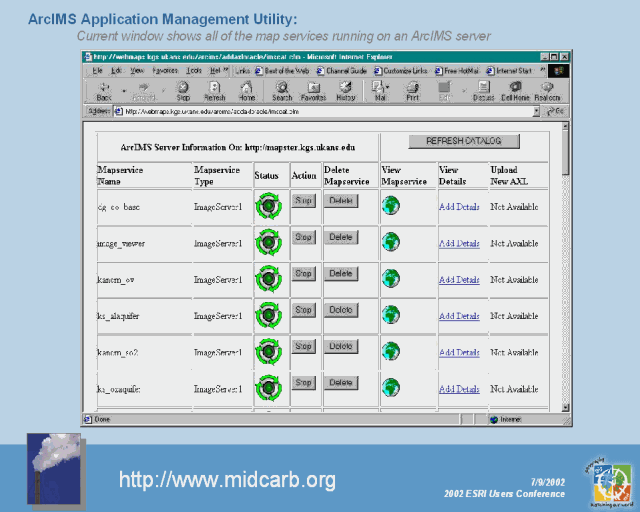Screen dimensions: 640x512
Task: Stop the kancrn_ov mapservice
Action: (x=303, y=273)
